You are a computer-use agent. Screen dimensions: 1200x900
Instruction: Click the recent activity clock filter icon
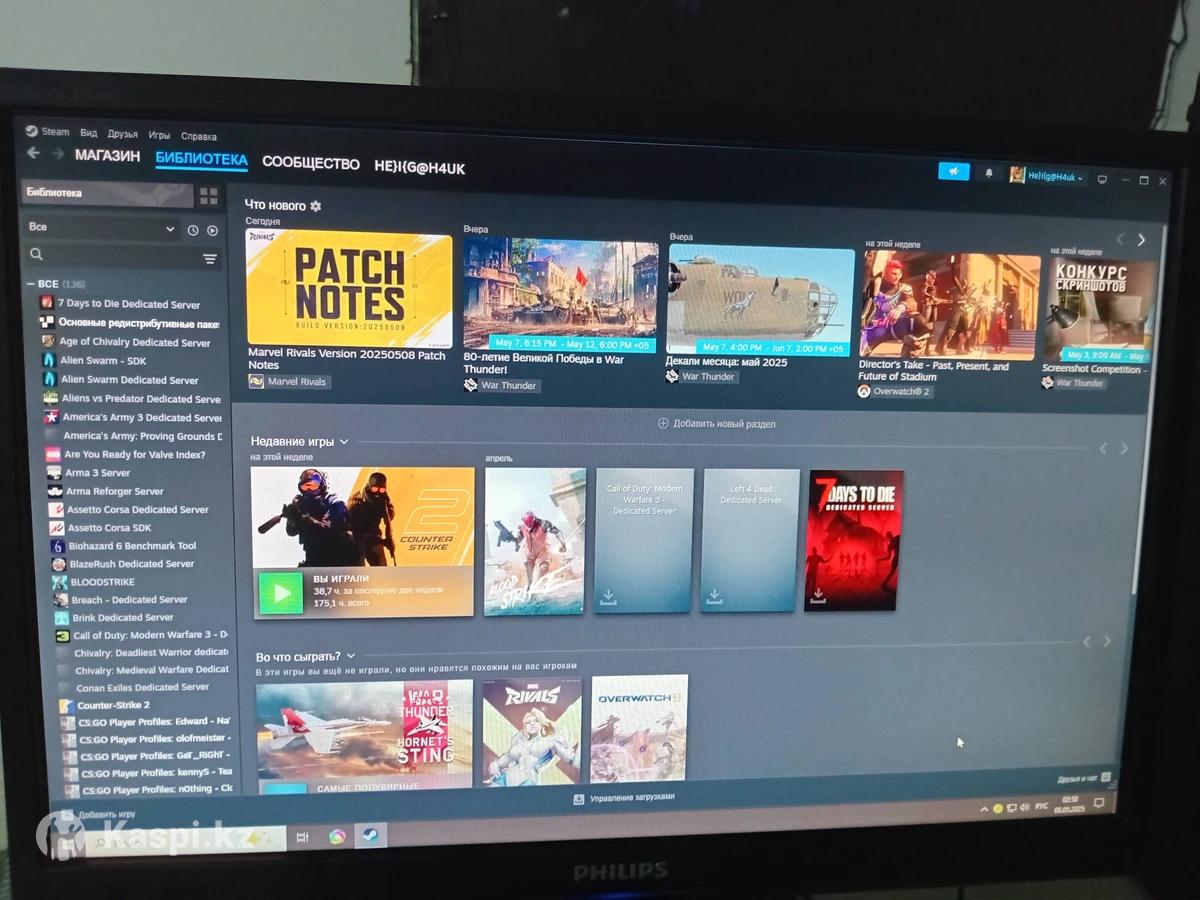(193, 230)
